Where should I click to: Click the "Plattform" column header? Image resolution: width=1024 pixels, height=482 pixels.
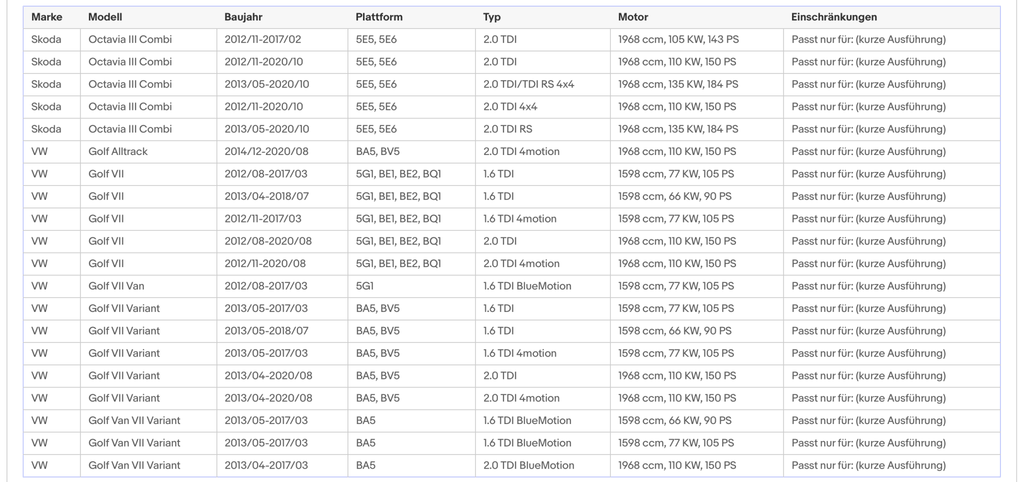coord(379,17)
